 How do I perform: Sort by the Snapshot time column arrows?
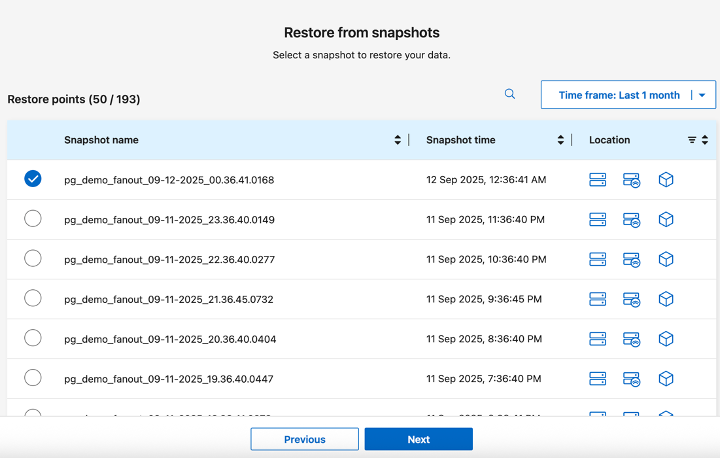561,140
